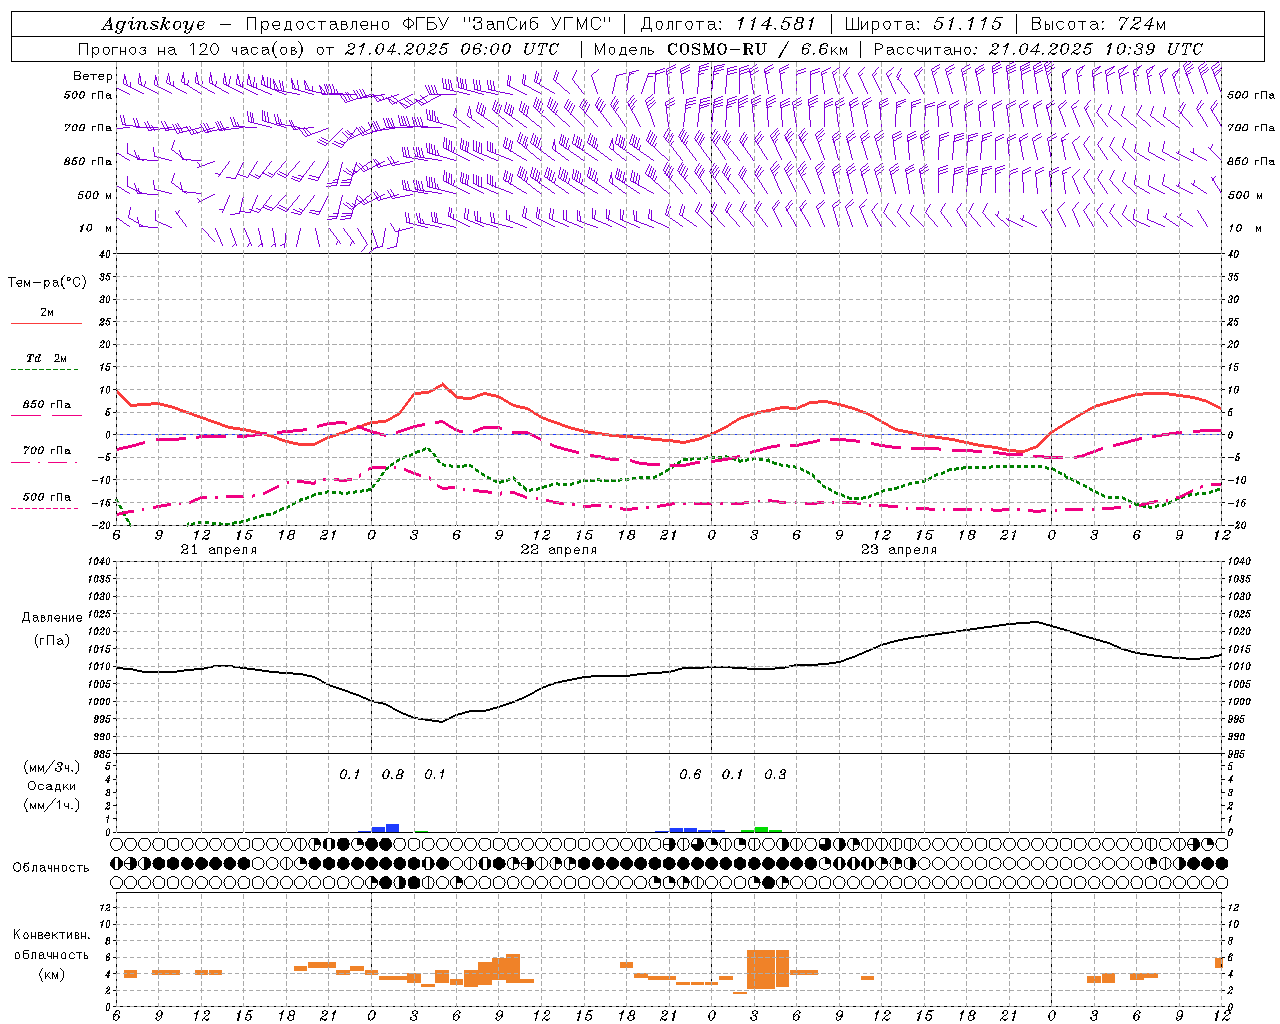The image size is (1280, 1024).
Task: Click the longitude value 114.581
Action: click(x=775, y=24)
